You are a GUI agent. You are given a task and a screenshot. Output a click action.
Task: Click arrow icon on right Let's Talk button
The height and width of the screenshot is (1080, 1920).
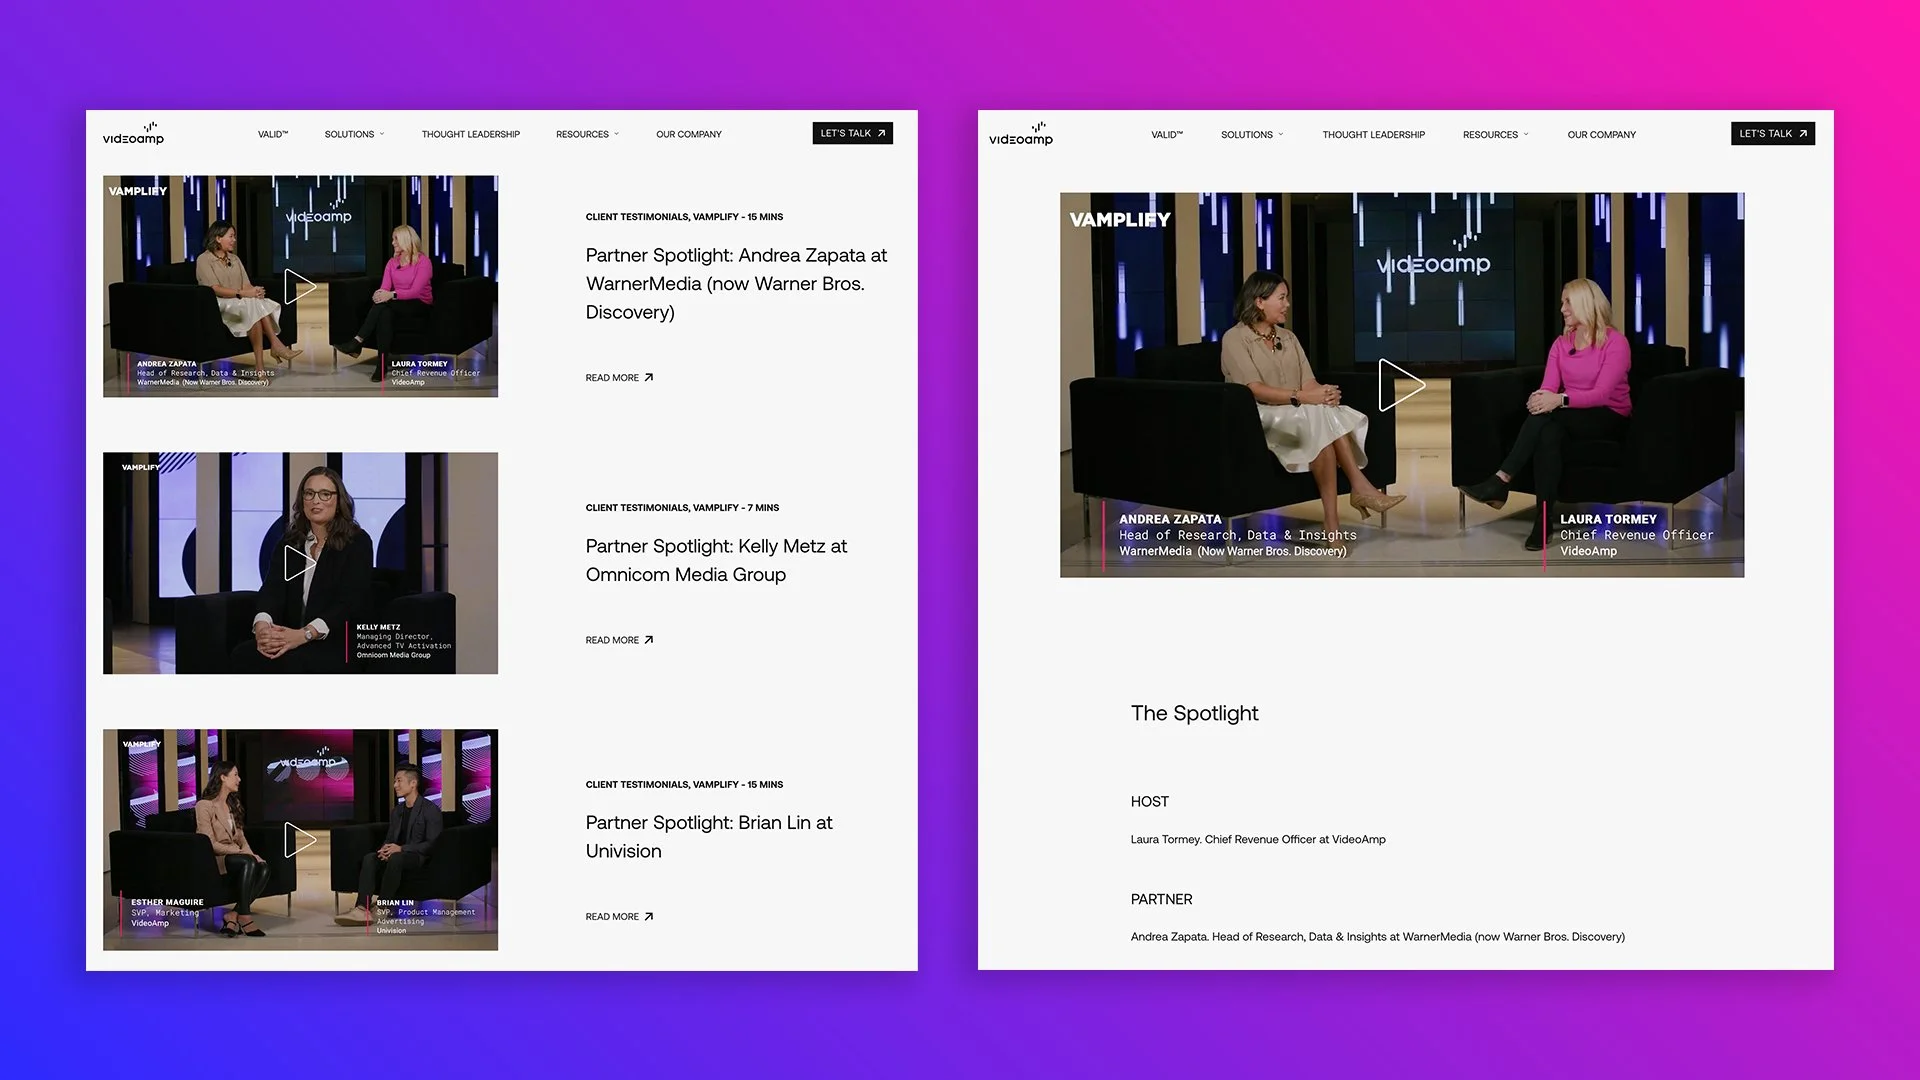click(1803, 134)
